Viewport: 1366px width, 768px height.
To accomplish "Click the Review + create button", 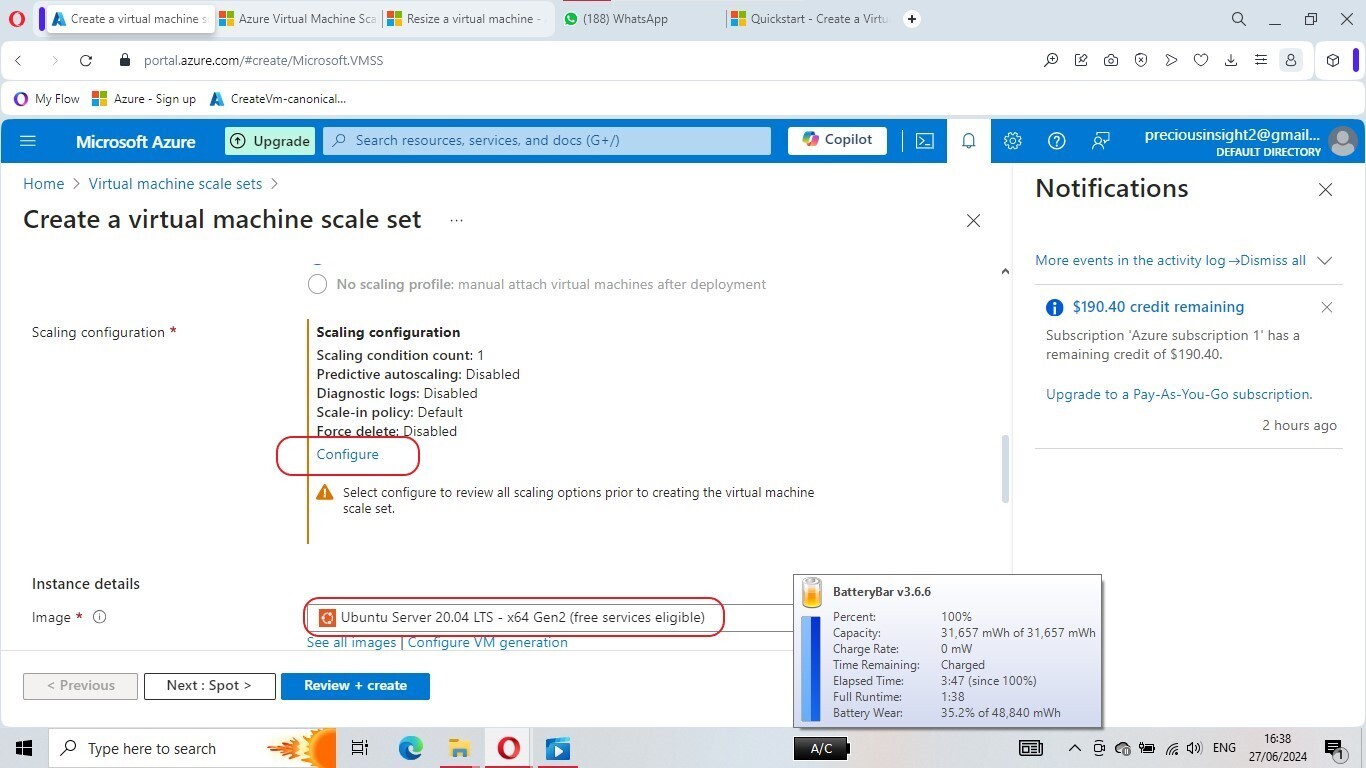I will click(355, 686).
